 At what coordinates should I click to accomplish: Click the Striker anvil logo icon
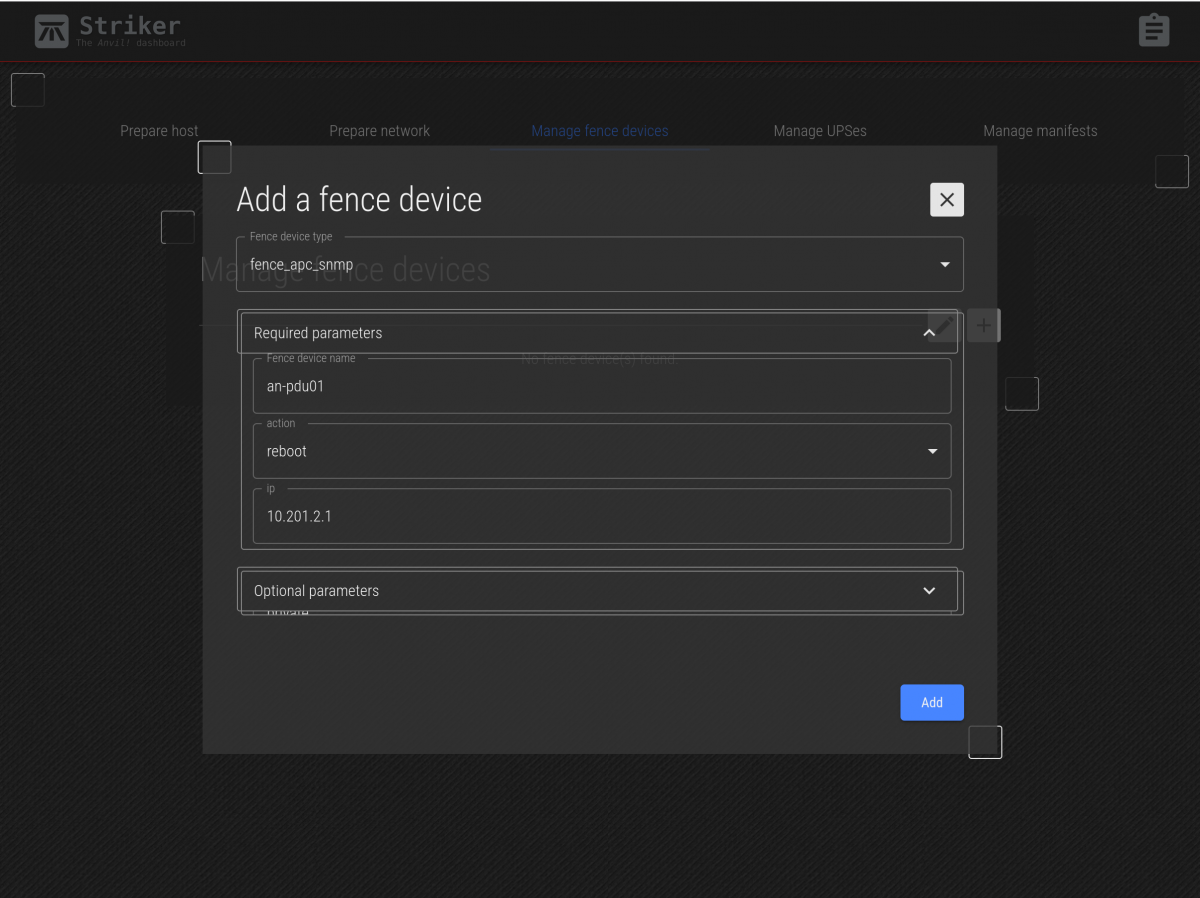(52, 31)
